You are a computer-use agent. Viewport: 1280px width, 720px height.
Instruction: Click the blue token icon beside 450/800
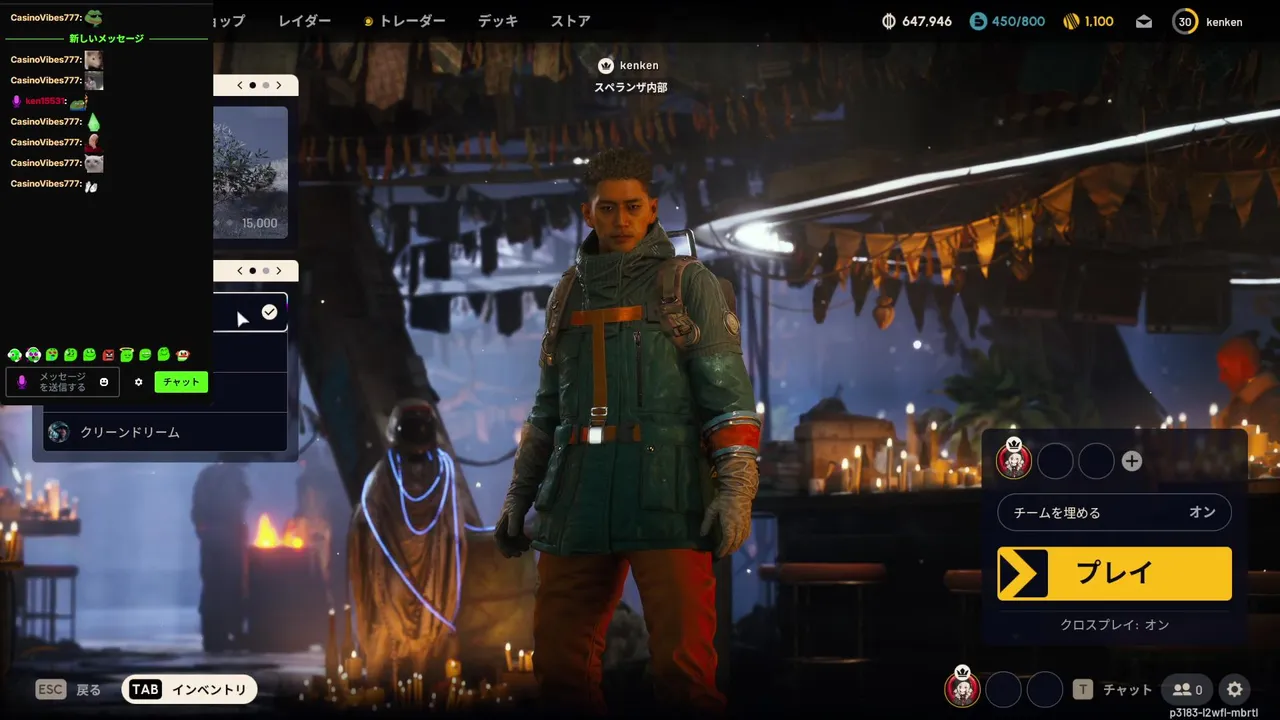pos(978,21)
